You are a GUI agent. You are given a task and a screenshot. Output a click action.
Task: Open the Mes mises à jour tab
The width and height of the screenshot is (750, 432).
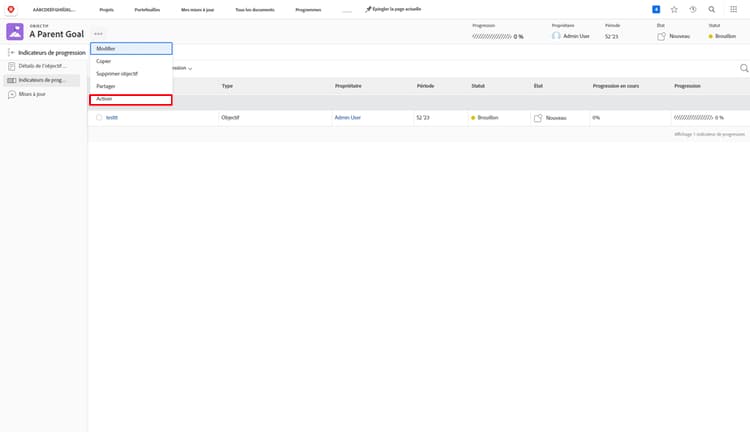(198, 10)
